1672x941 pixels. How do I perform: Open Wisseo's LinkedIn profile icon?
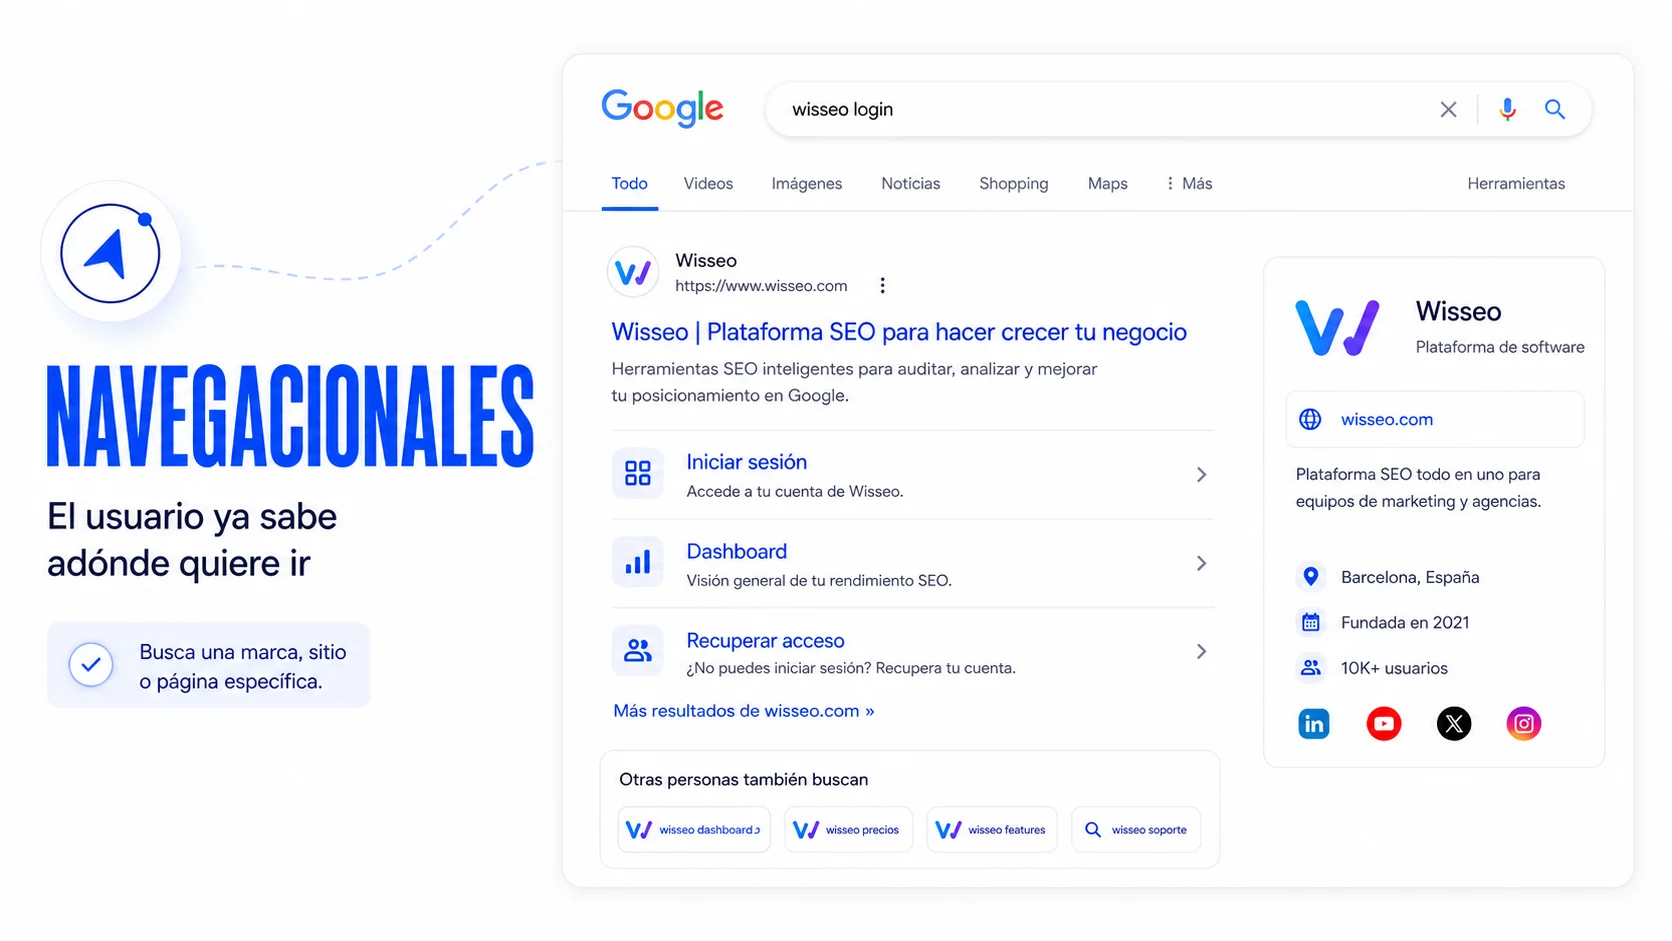[1313, 723]
